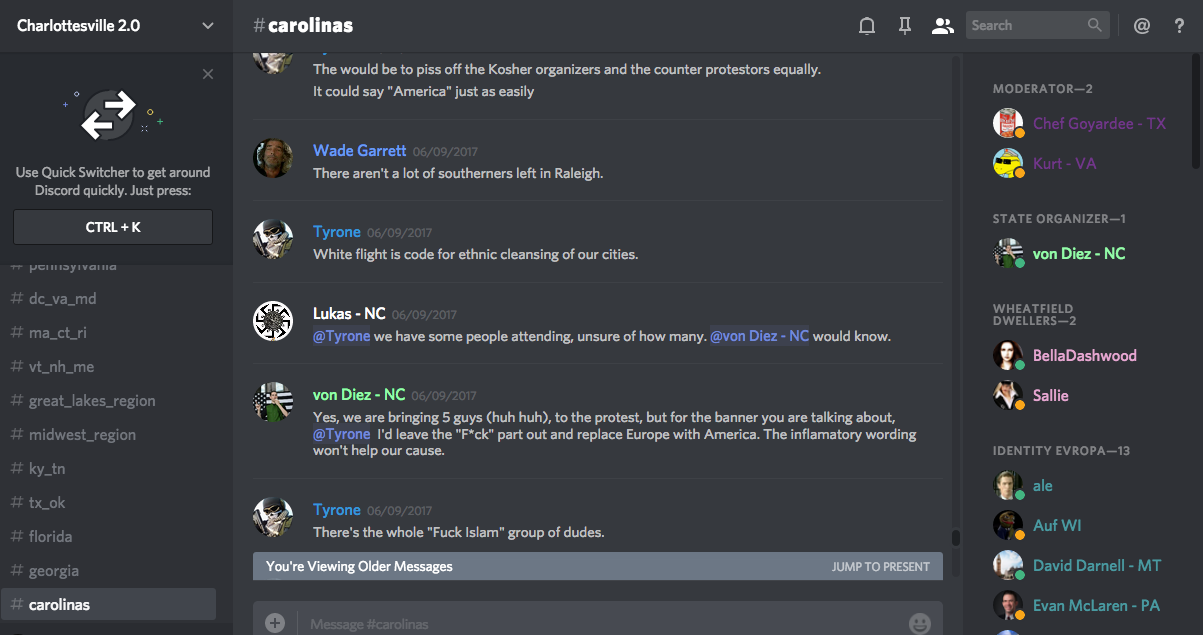Open the help question mark
The height and width of the screenshot is (635, 1203).
(1180, 26)
